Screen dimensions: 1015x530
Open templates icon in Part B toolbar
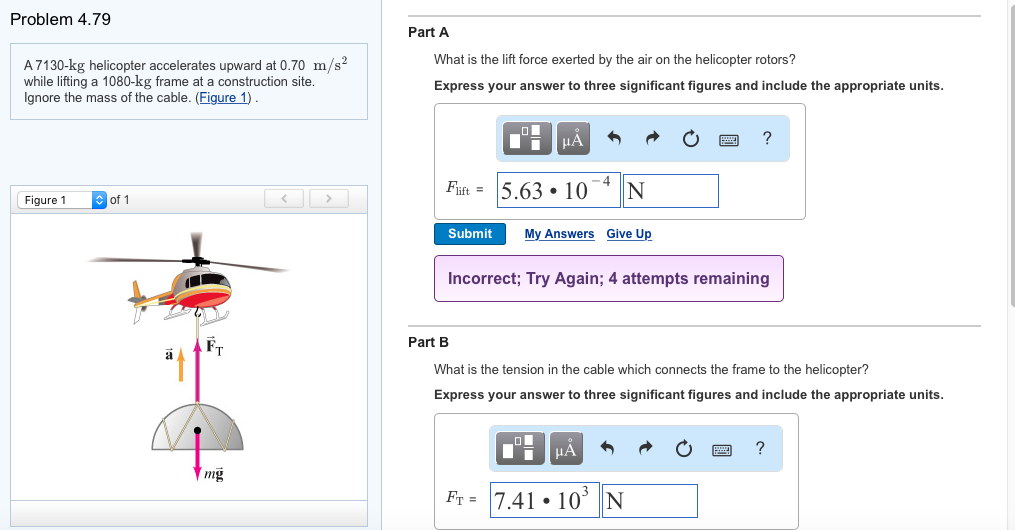(x=520, y=448)
